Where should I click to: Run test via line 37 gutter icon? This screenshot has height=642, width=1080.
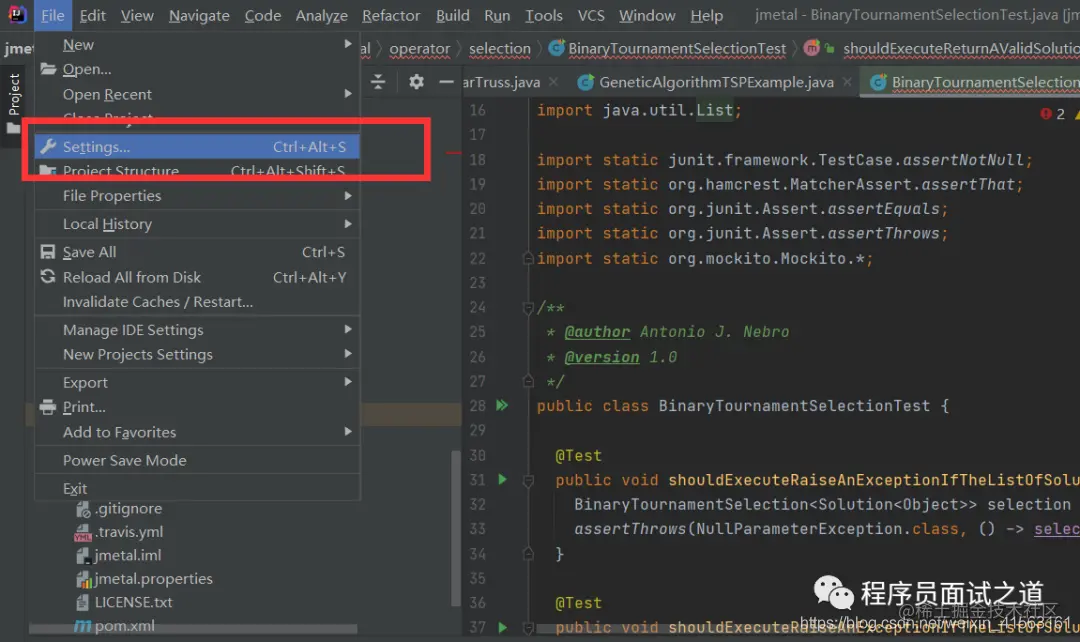coord(502,627)
